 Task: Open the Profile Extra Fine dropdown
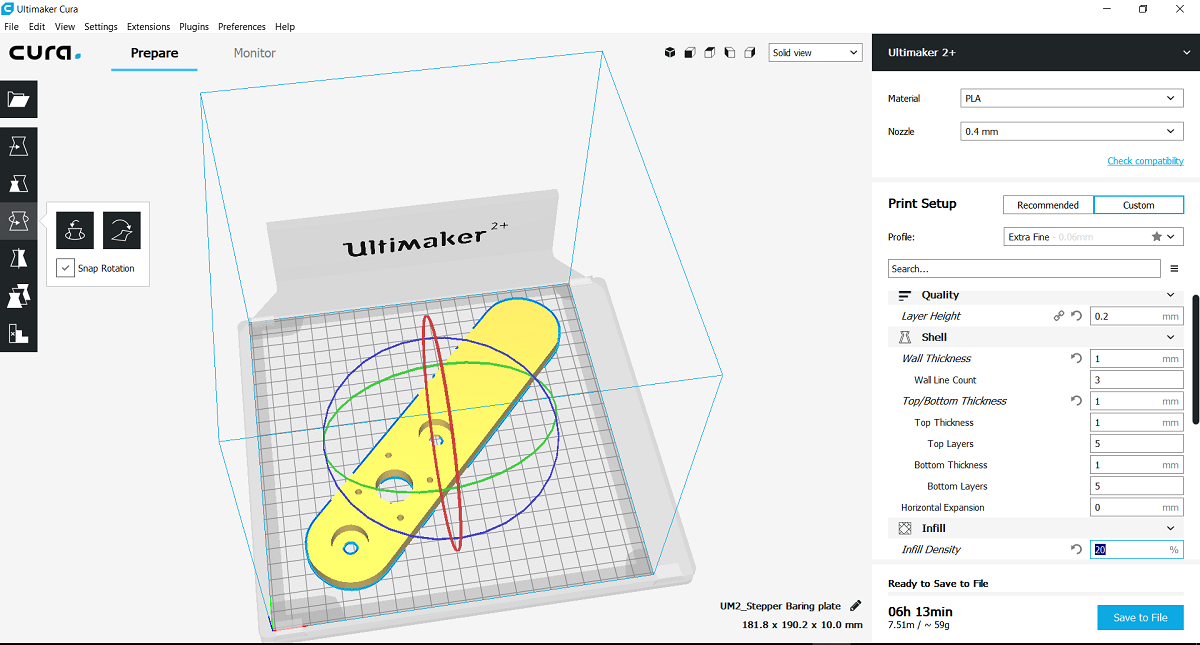coord(1094,237)
